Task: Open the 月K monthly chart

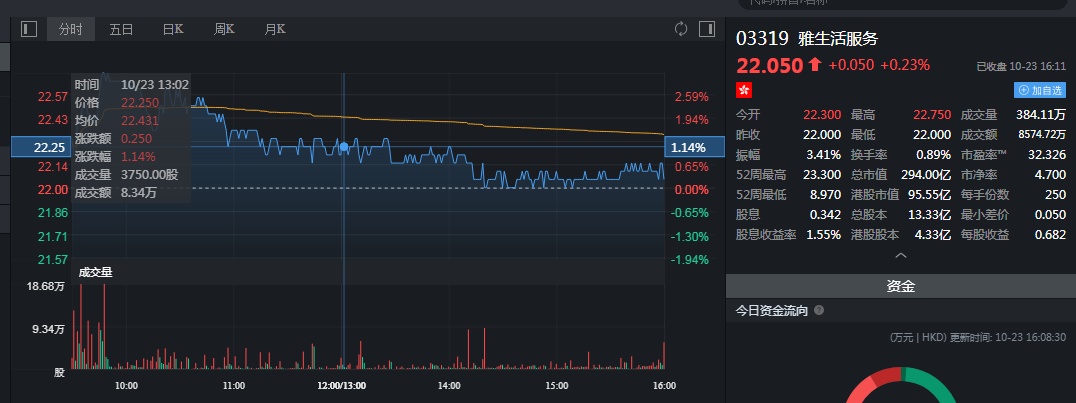Action: 275,29
